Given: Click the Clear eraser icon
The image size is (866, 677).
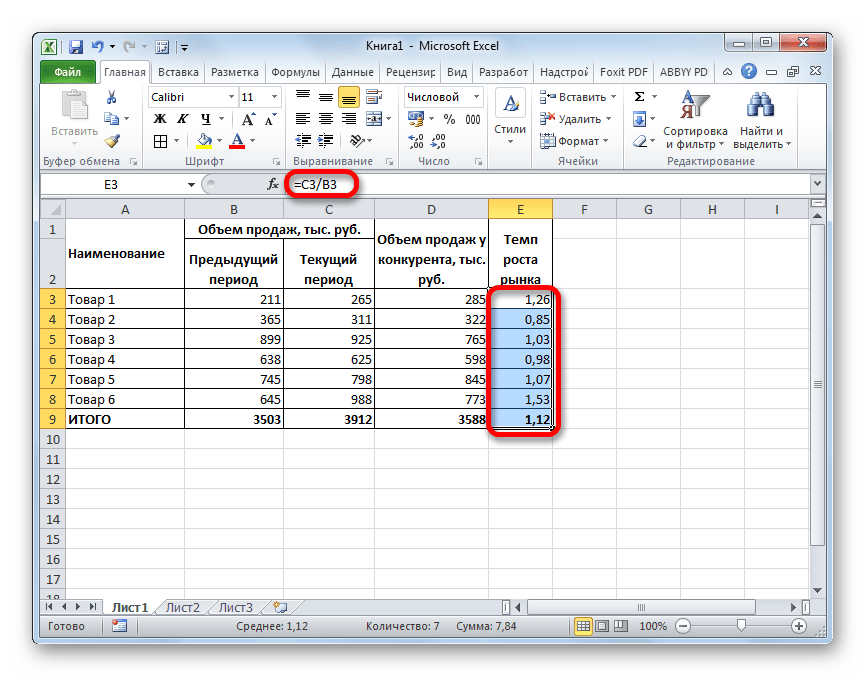Looking at the screenshot, I should 640,141.
